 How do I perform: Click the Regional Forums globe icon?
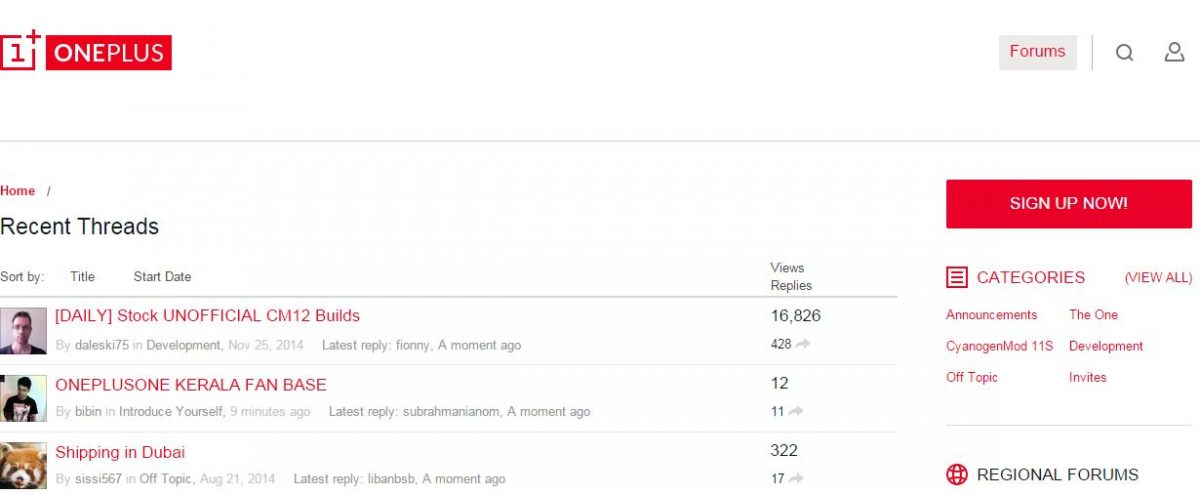pos(957,474)
